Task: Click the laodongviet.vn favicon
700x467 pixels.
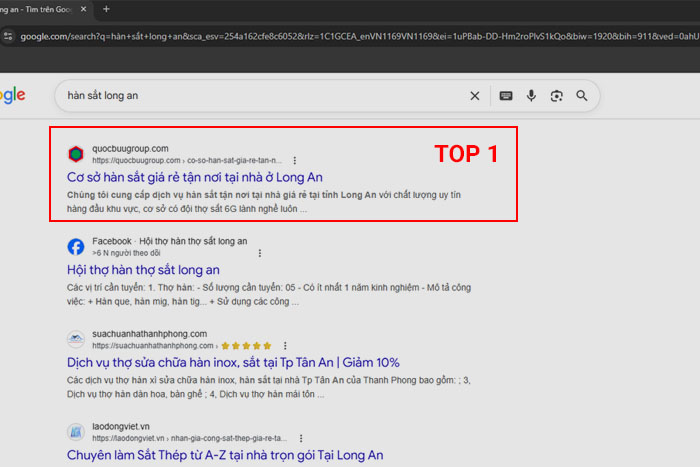Action: [76, 432]
